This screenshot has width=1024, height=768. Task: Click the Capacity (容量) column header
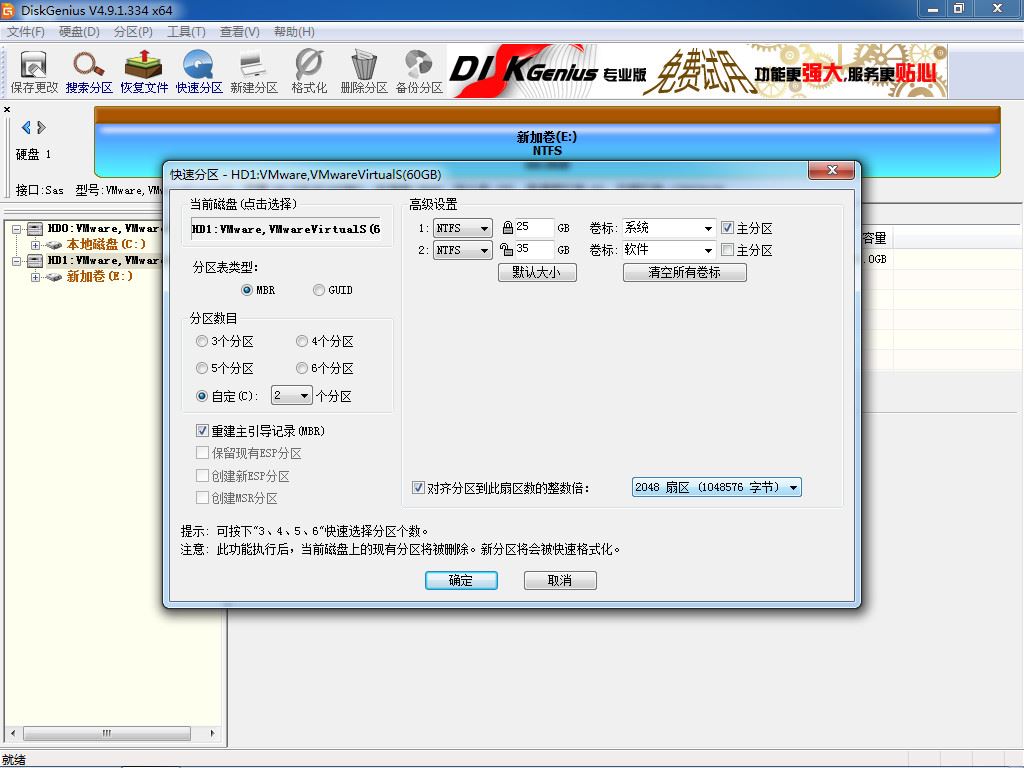874,238
